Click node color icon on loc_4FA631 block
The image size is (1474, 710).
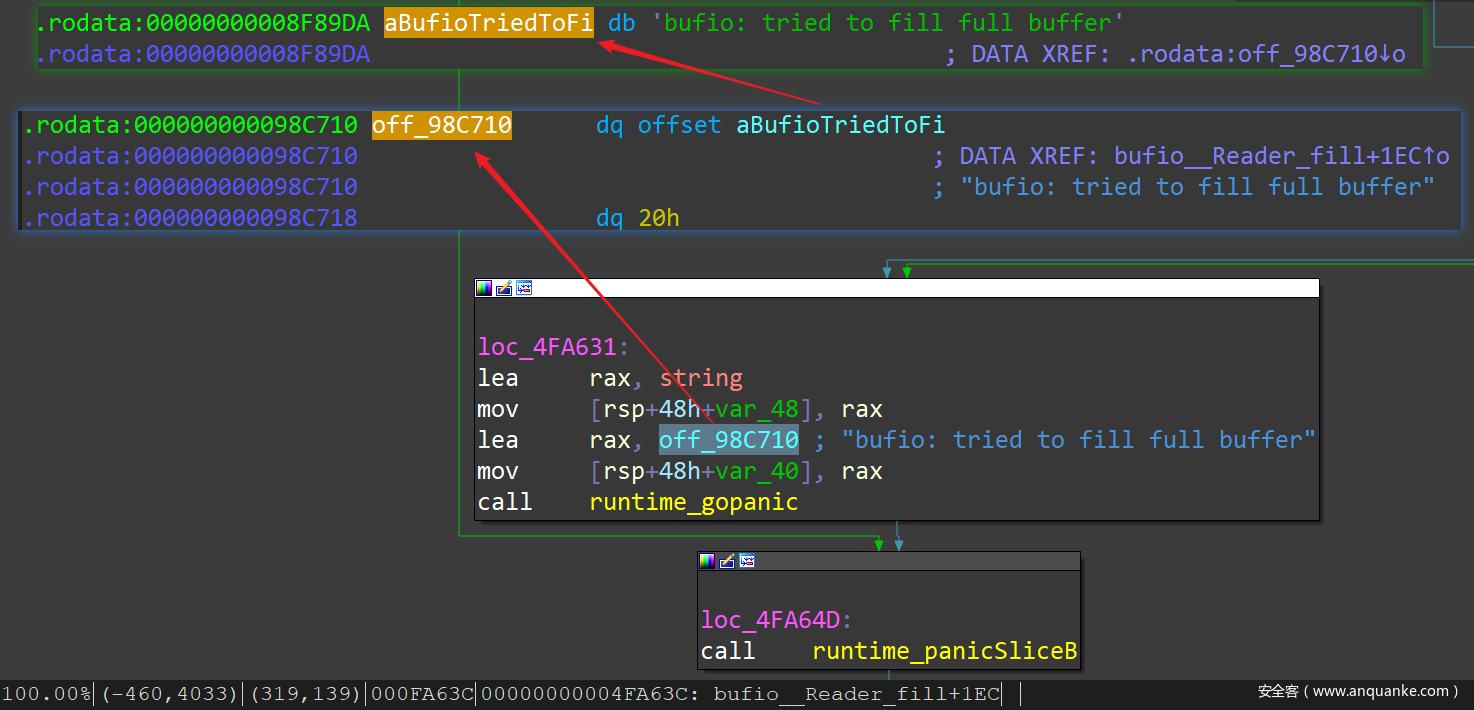(484, 288)
